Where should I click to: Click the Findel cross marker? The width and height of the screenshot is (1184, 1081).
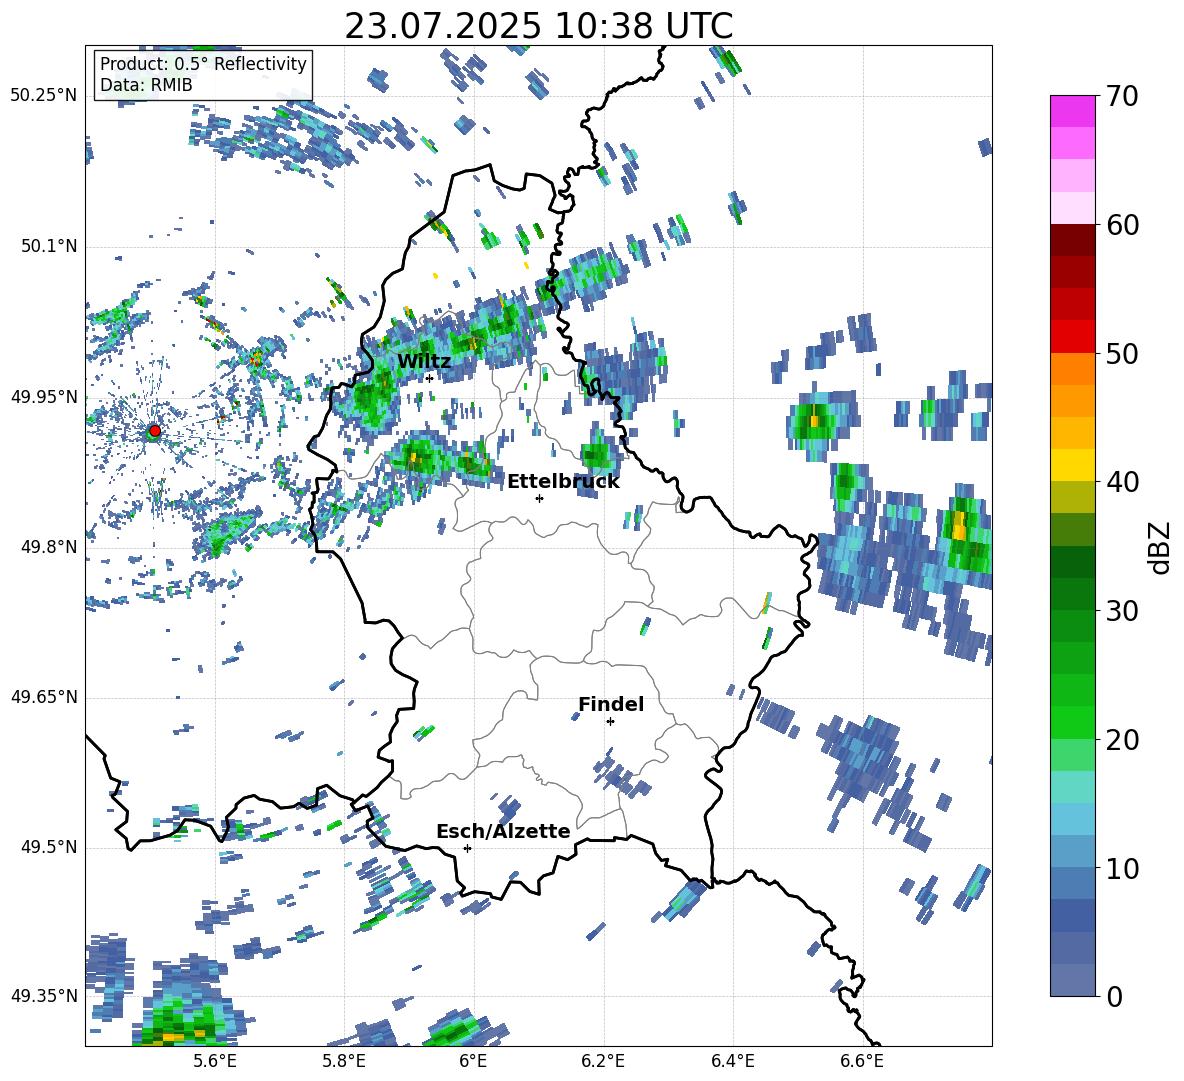click(x=610, y=722)
